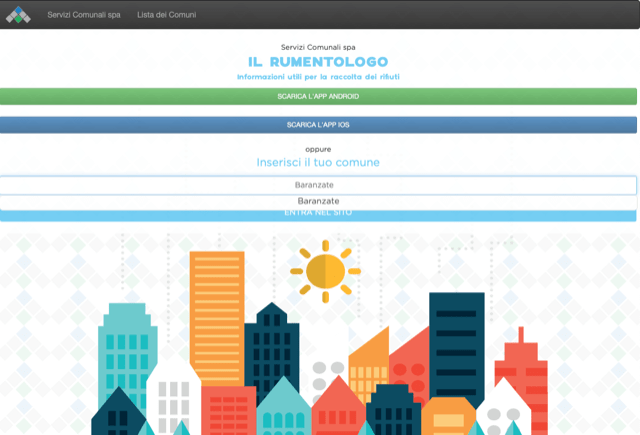Click the tall dark navy tower on the right

(x=456, y=340)
